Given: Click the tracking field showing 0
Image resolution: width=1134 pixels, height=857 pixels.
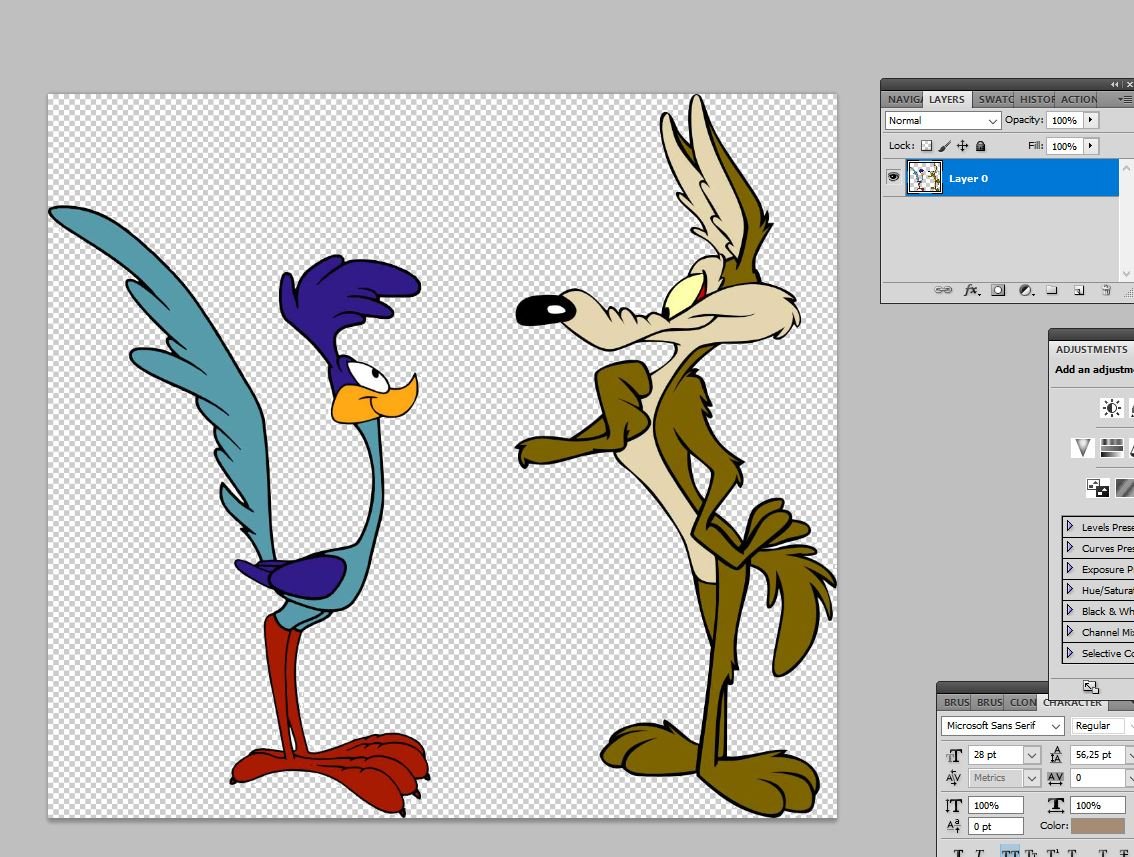Looking at the screenshot, I should point(1097,777).
